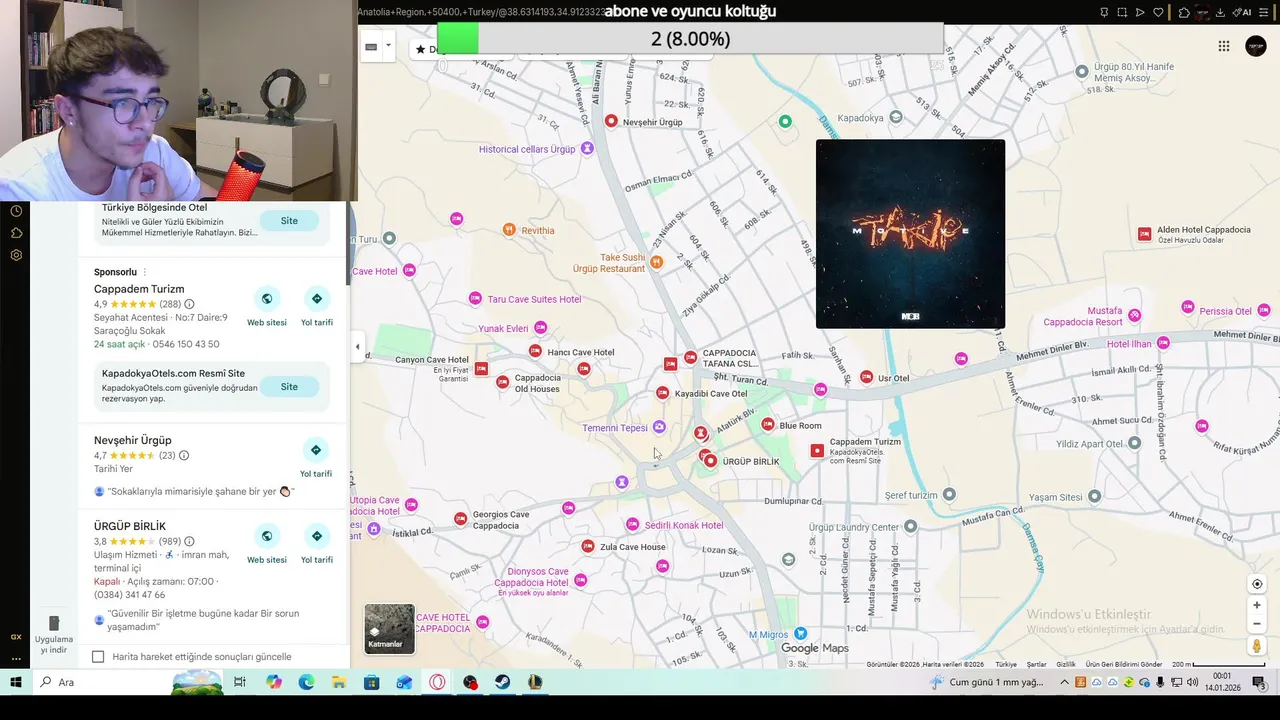Select Cappadem Turizm map marker
The width and height of the screenshot is (1280, 720).
[x=817, y=451]
